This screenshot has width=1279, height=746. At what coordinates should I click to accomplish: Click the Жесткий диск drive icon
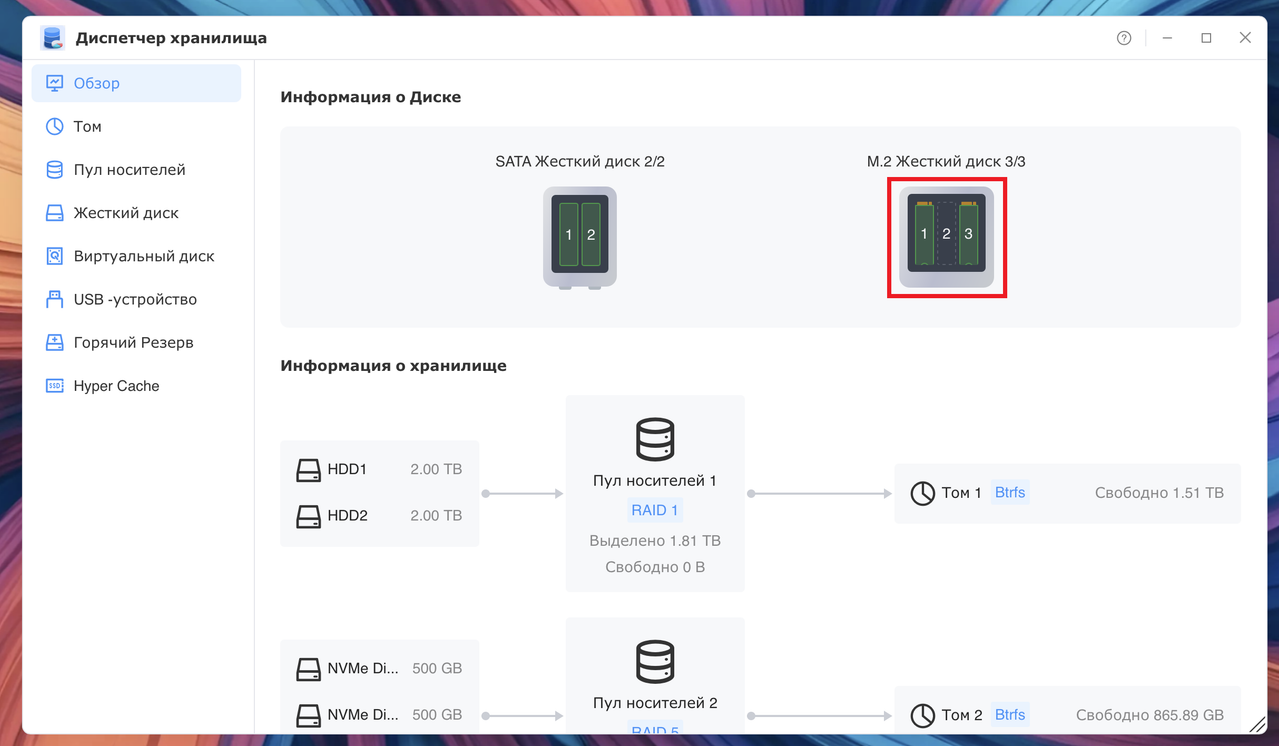pyautogui.click(x=55, y=212)
